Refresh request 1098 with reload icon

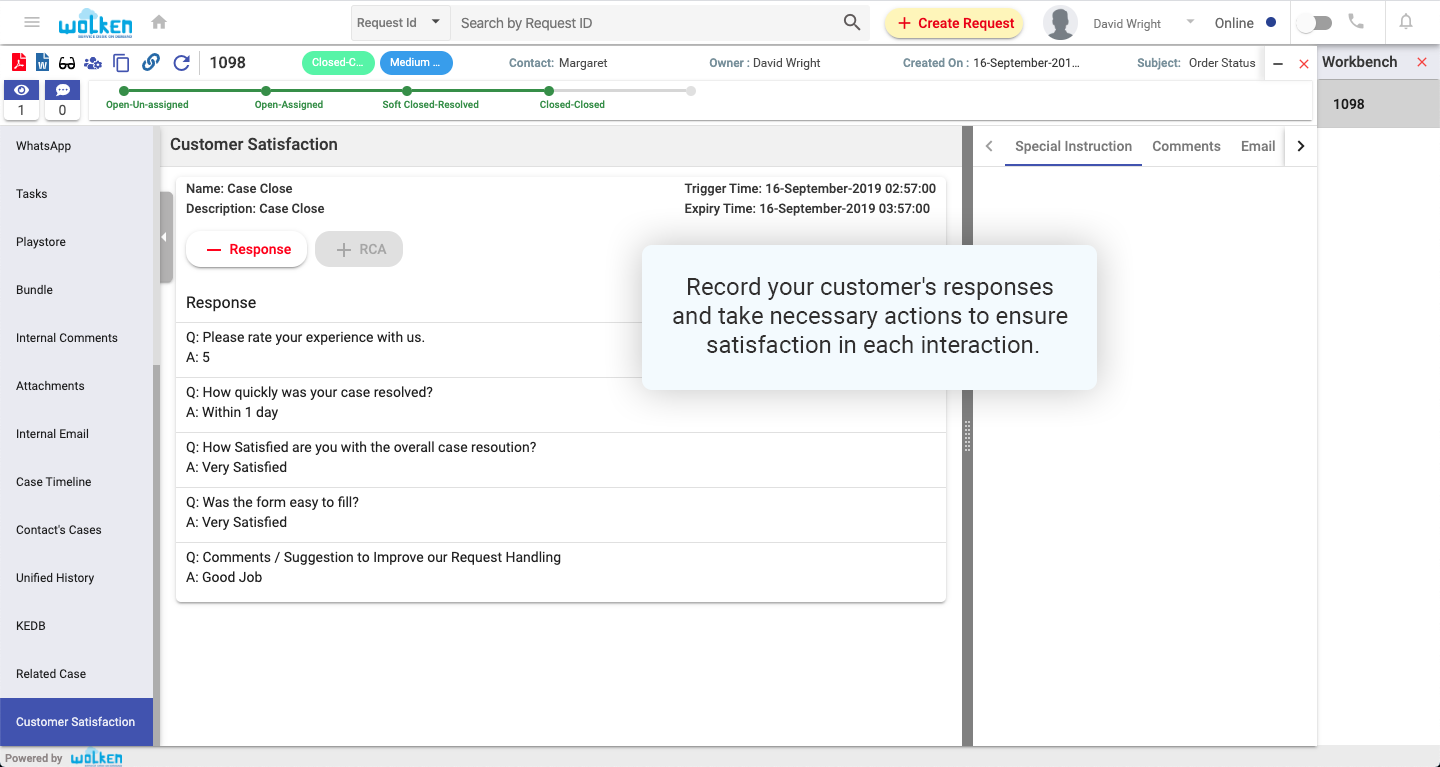(x=181, y=63)
